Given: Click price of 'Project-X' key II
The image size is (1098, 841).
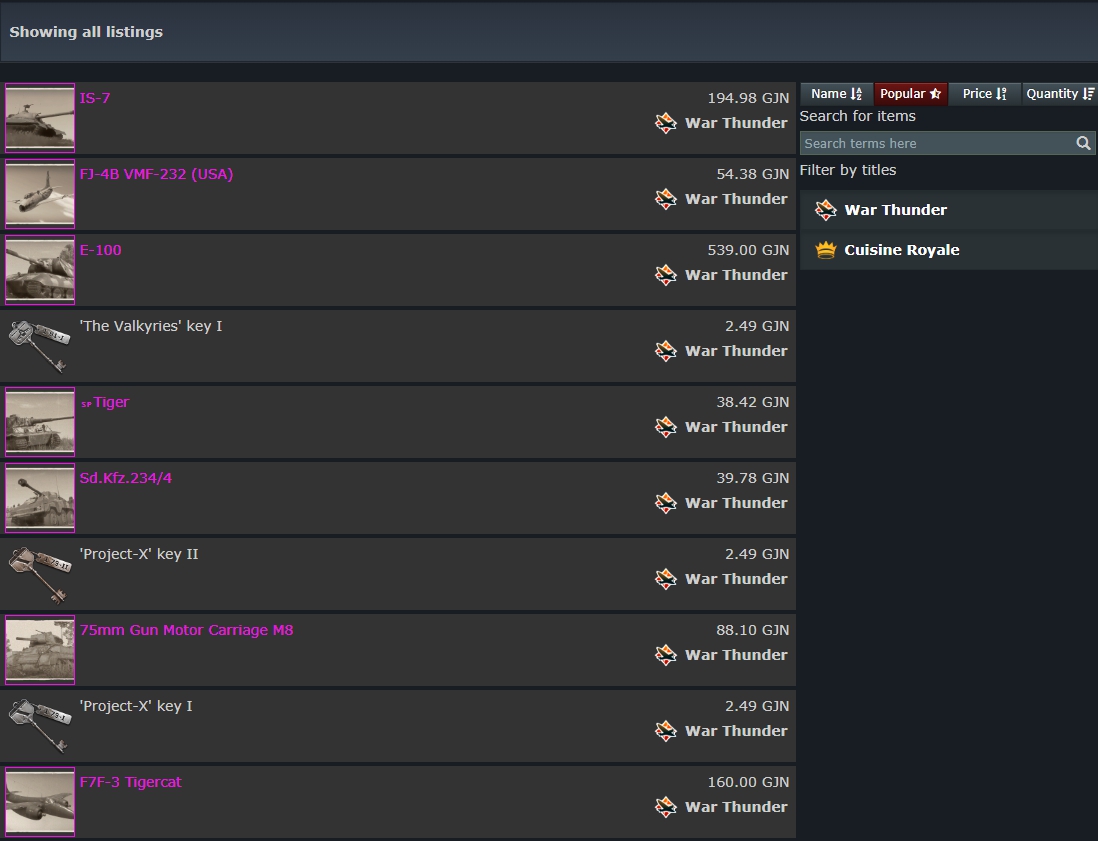Looking at the screenshot, I should pos(757,554).
